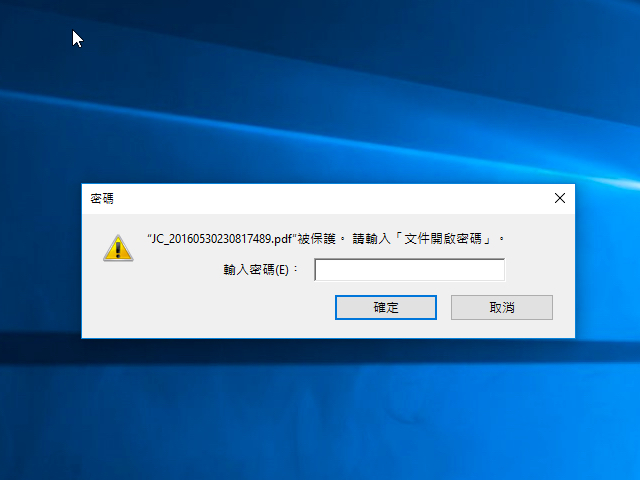The width and height of the screenshot is (640, 480).
Task: Click the .pdf extension in the filename
Action: coord(282,239)
